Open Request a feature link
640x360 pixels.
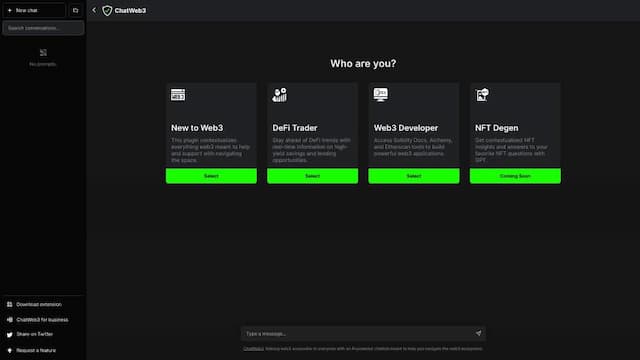(36, 350)
